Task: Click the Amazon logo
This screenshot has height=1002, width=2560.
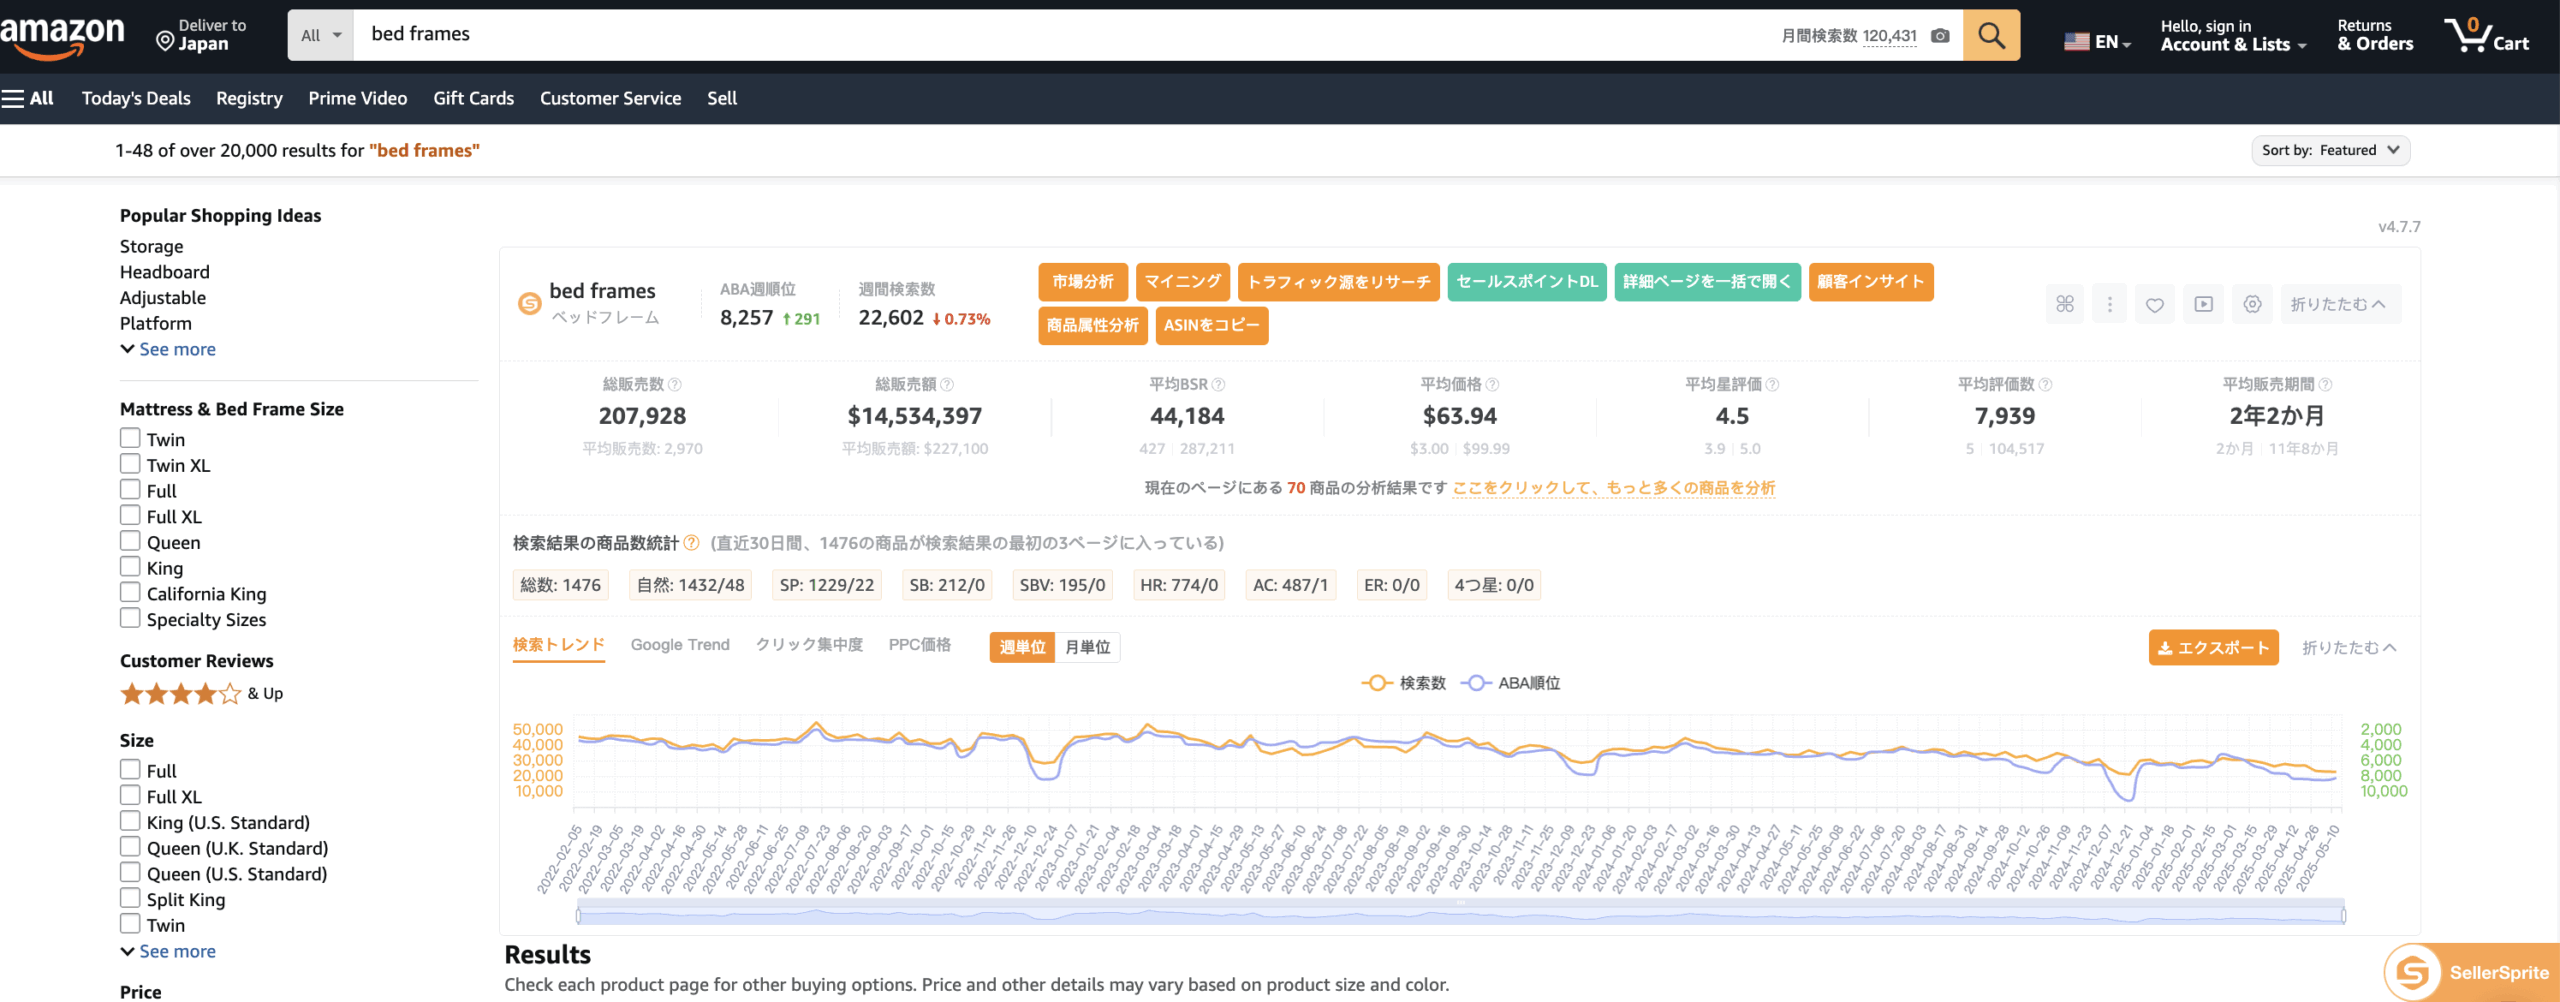Action: click(x=62, y=36)
